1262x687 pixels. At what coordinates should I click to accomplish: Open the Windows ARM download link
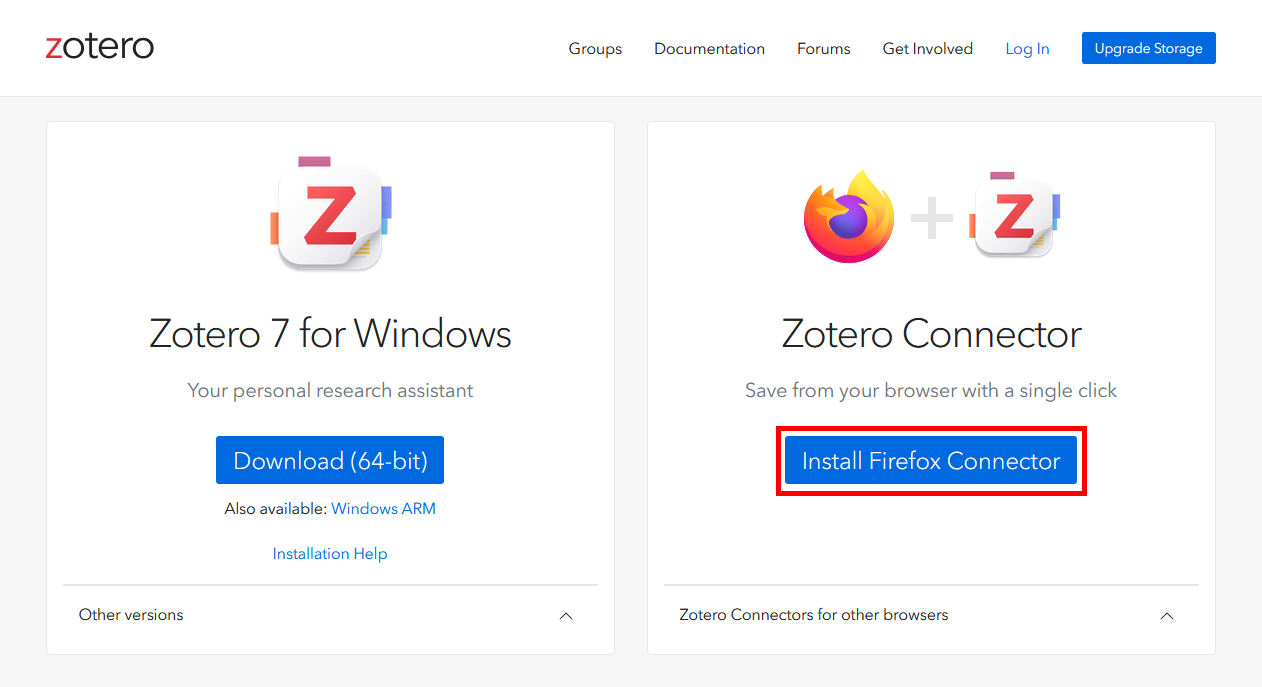[x=383, y=509]
